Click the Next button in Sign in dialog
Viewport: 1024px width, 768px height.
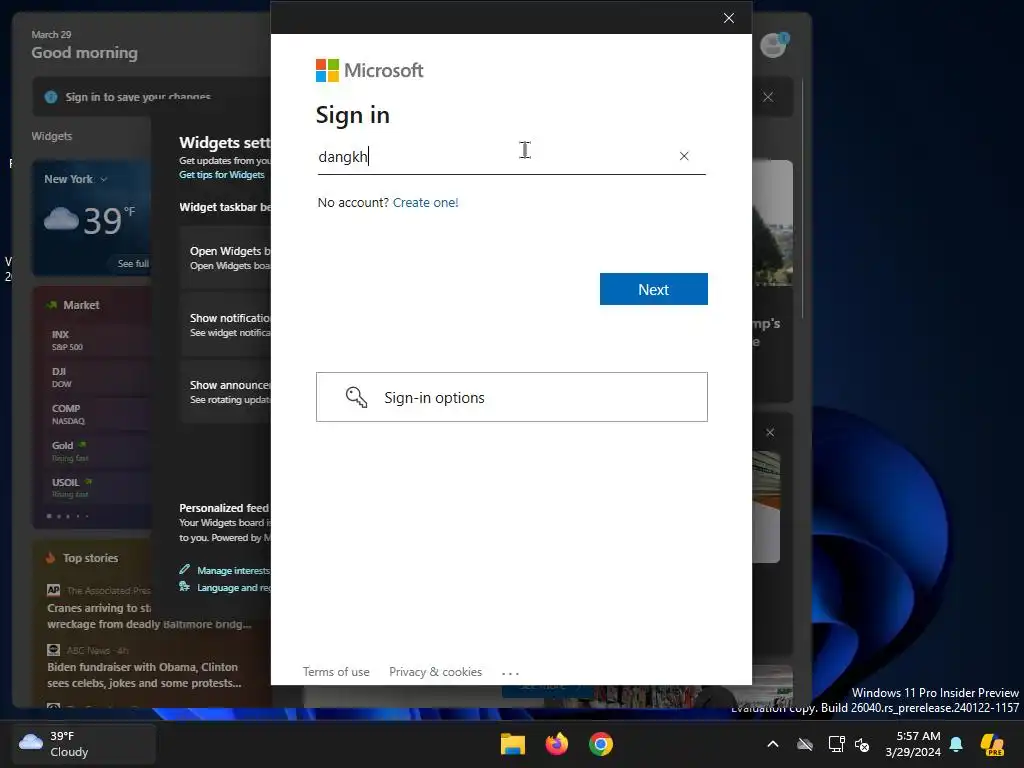(653, 289)
